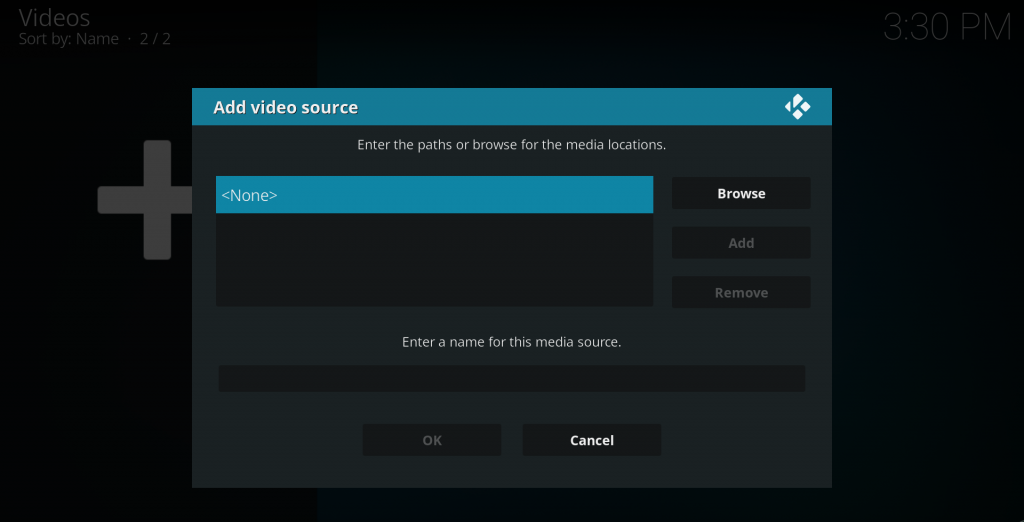Click "Enter the paths or browse" instruction text
The width and height of the screenshot is (1024, 522).
511,144
